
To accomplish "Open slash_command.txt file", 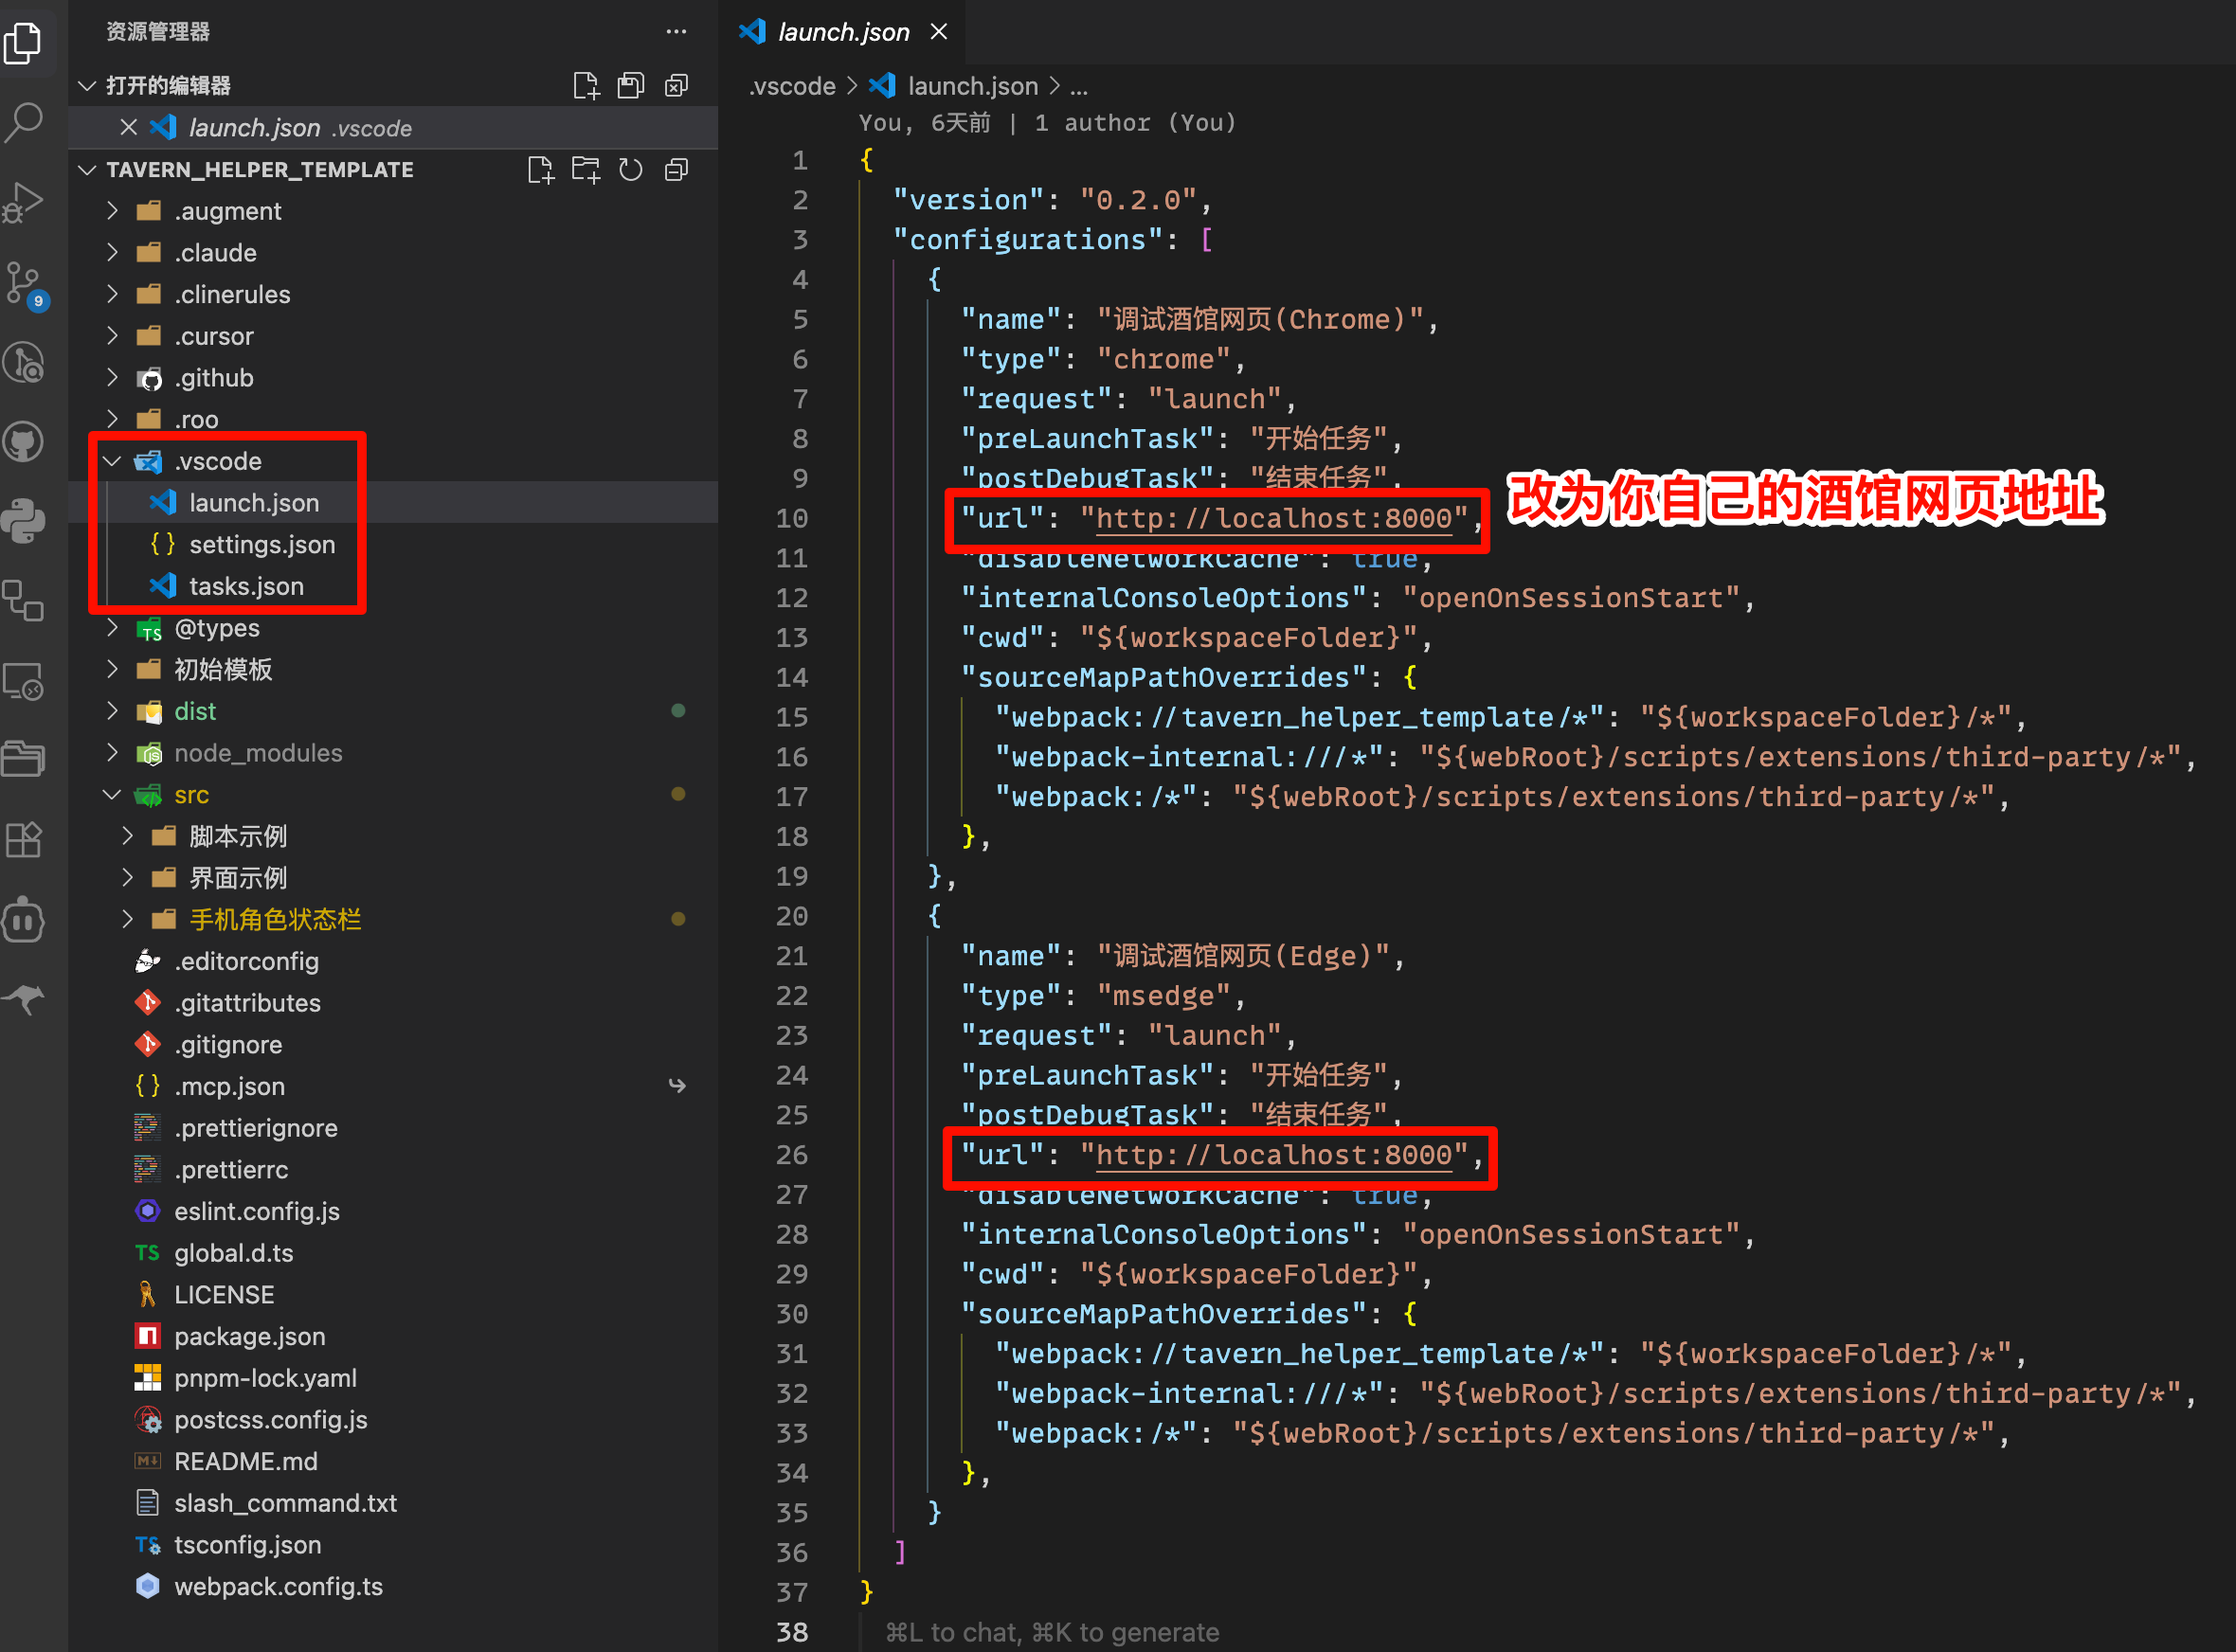I will click(393, 1503).
